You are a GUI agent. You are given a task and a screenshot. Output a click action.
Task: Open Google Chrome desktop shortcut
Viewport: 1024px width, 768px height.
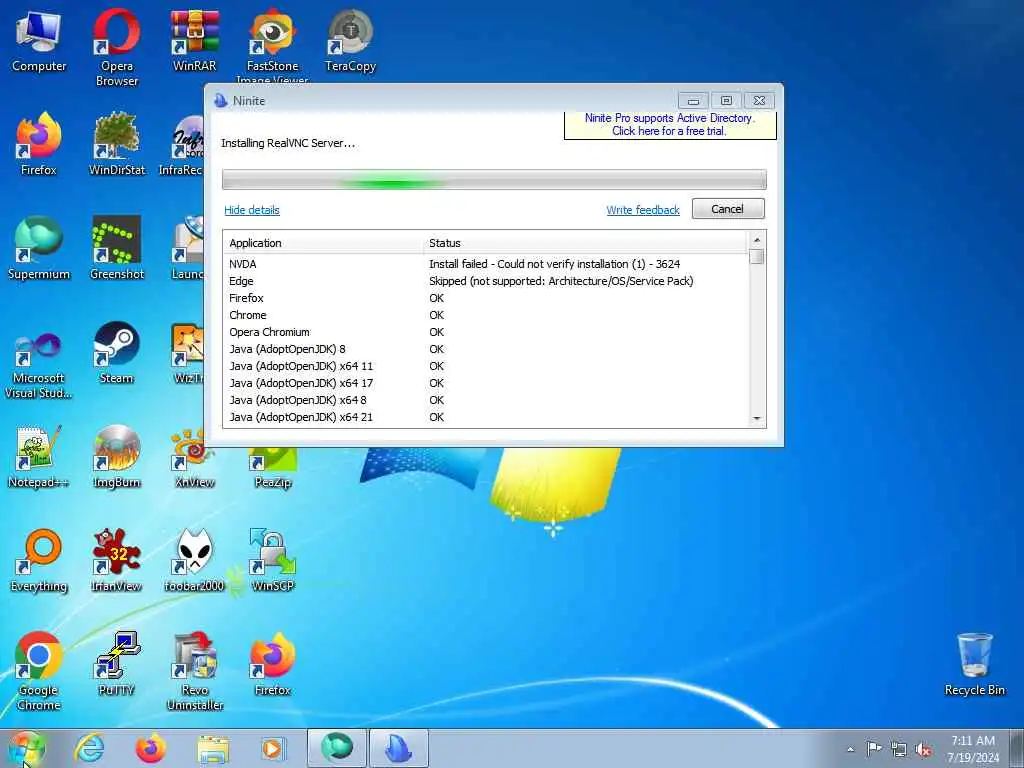click(x=39, y=671)
